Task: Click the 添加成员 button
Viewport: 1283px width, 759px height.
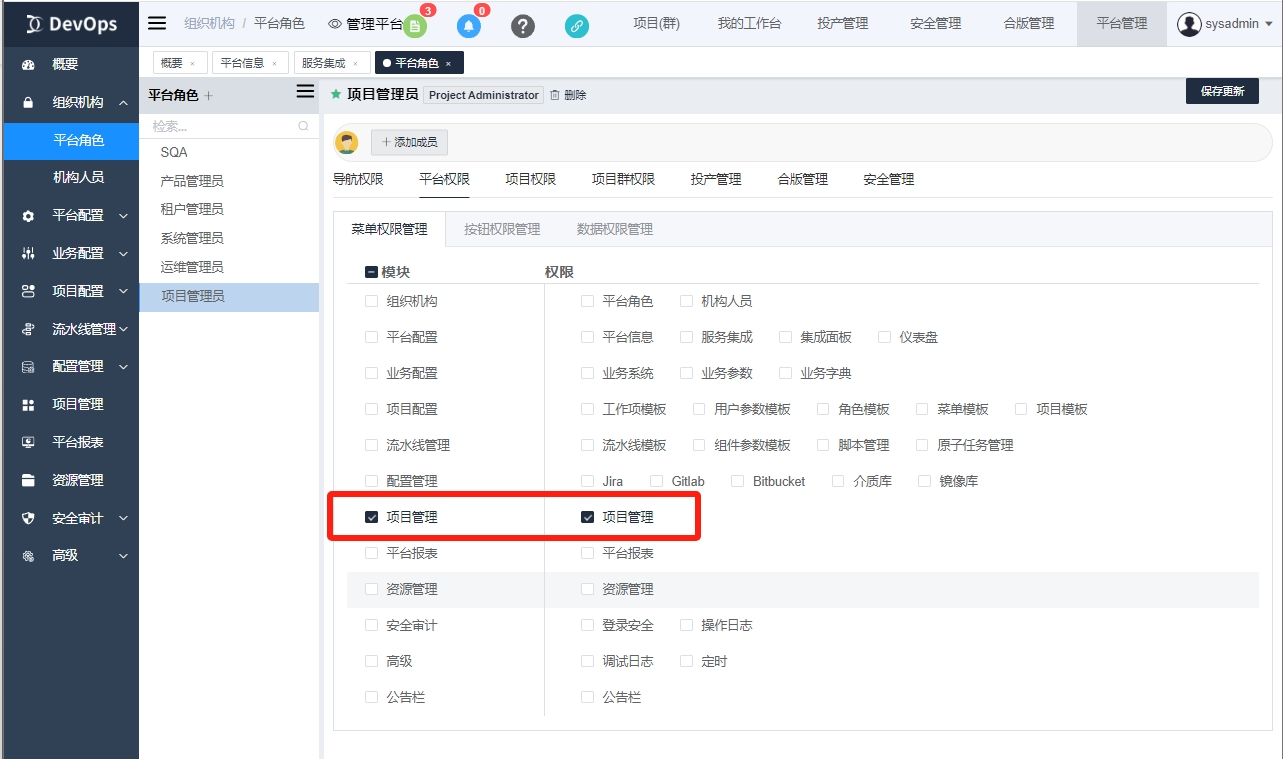Action: click(x=410, y=142)
